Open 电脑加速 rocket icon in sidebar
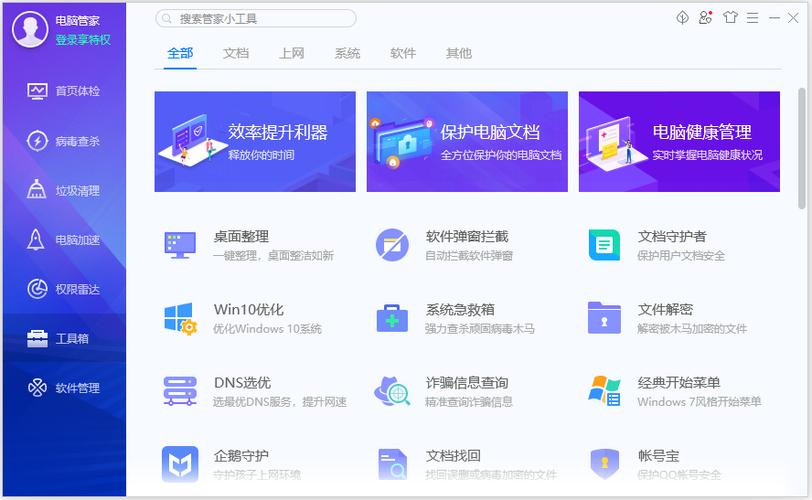This screenshot has height=500, width=812. 36,240
